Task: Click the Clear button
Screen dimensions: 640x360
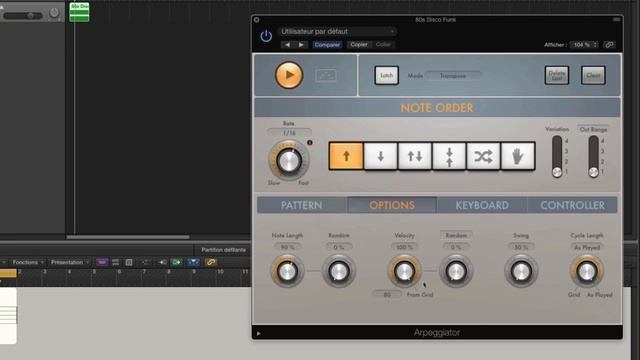Action: [x=593, y=76]
